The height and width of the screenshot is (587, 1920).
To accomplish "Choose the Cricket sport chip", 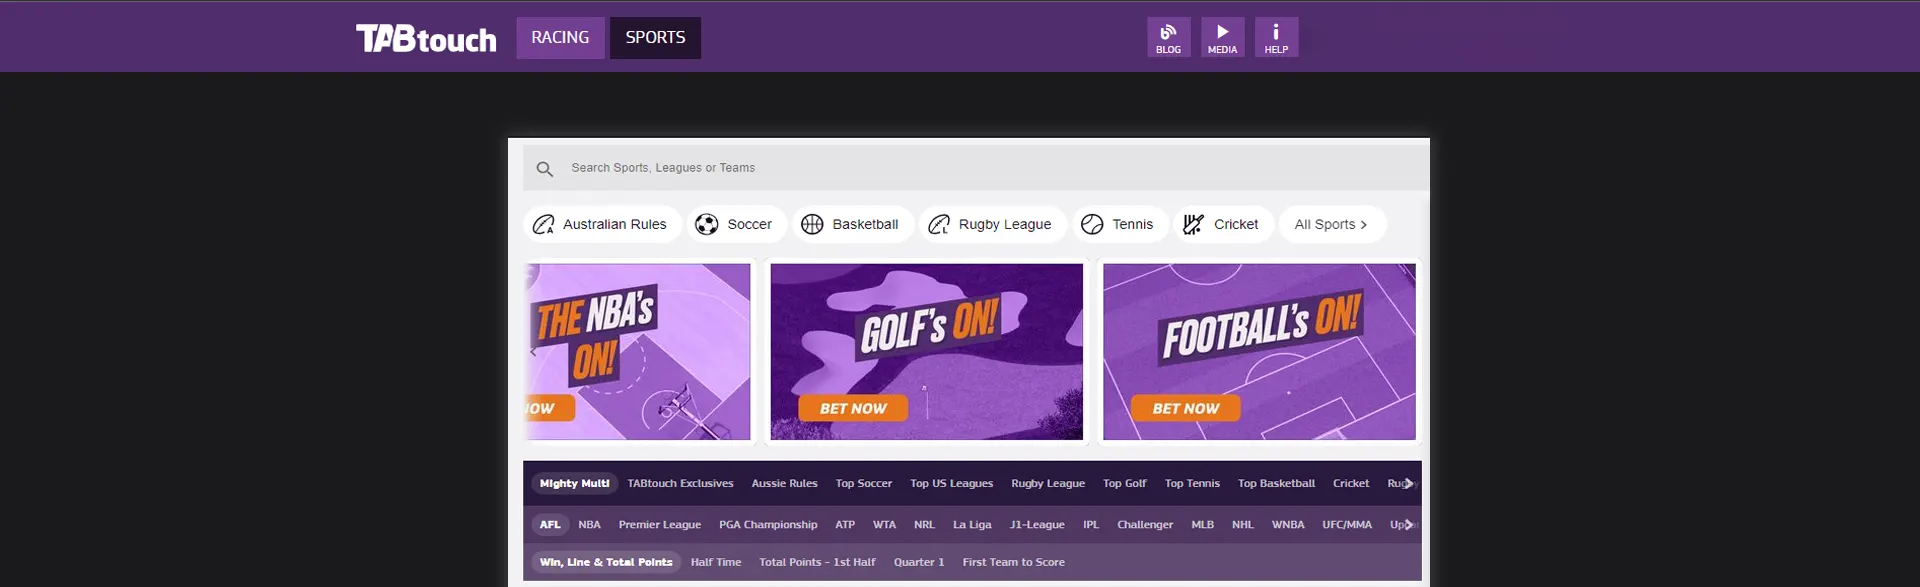I will point(1222,224).
